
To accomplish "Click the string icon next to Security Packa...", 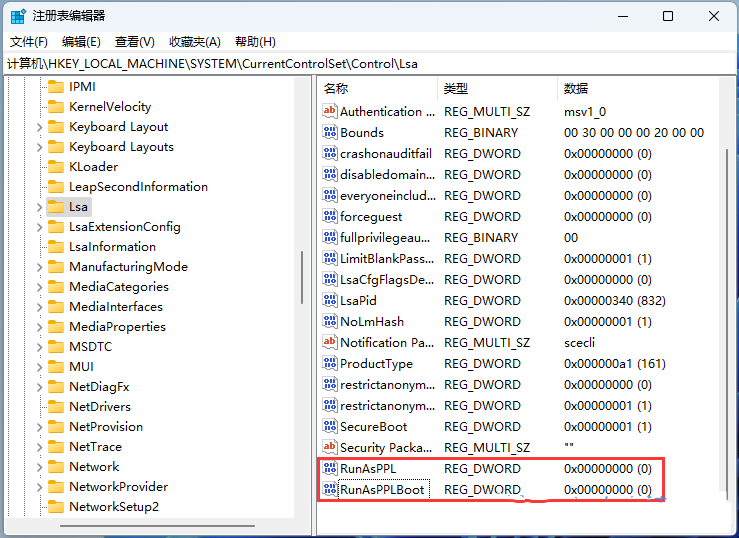I will coord(329,447).
